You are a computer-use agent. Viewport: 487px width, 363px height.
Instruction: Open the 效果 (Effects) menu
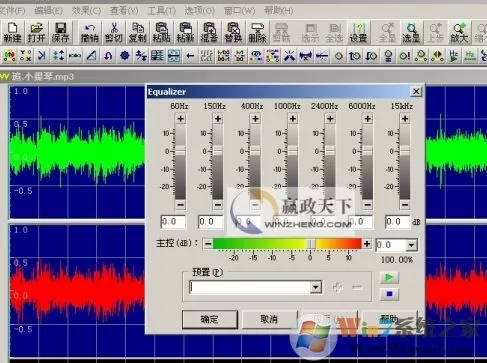[86, 11]
